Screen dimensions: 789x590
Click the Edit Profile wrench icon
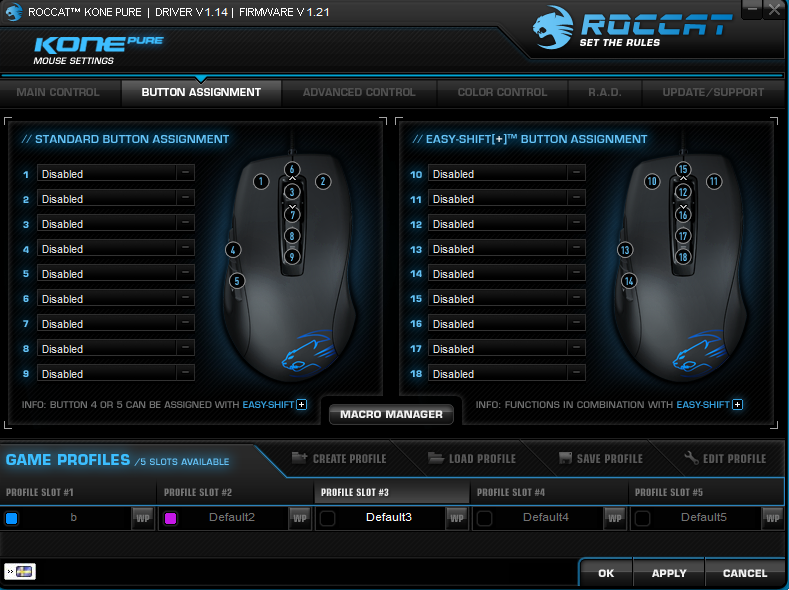pos(691,458)
